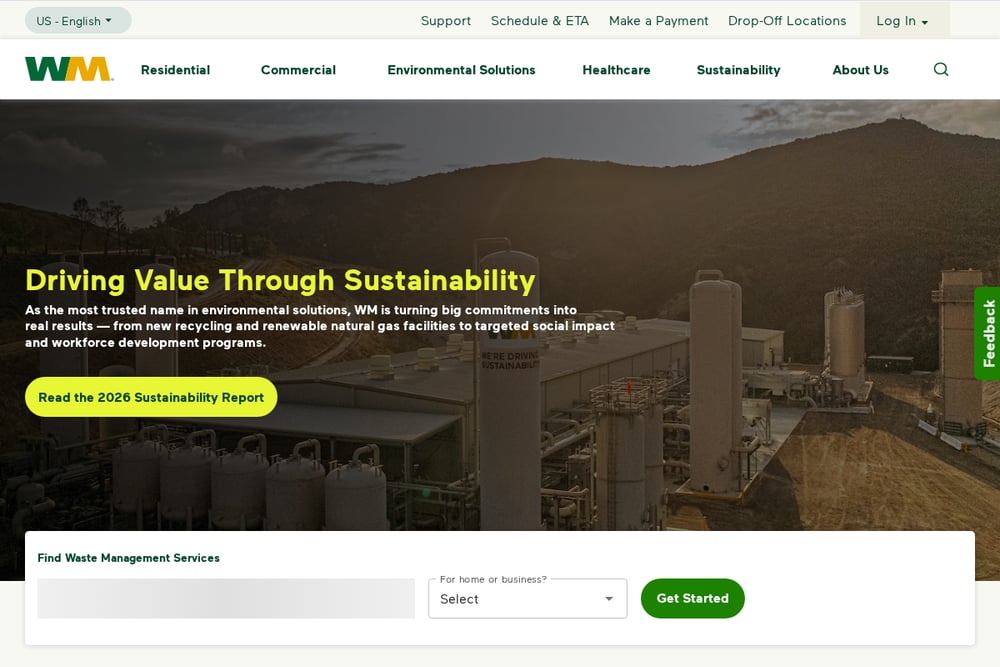Open the search magnifier icon
This screenshot has height=667, width=1000.
[x=941, y=70]
